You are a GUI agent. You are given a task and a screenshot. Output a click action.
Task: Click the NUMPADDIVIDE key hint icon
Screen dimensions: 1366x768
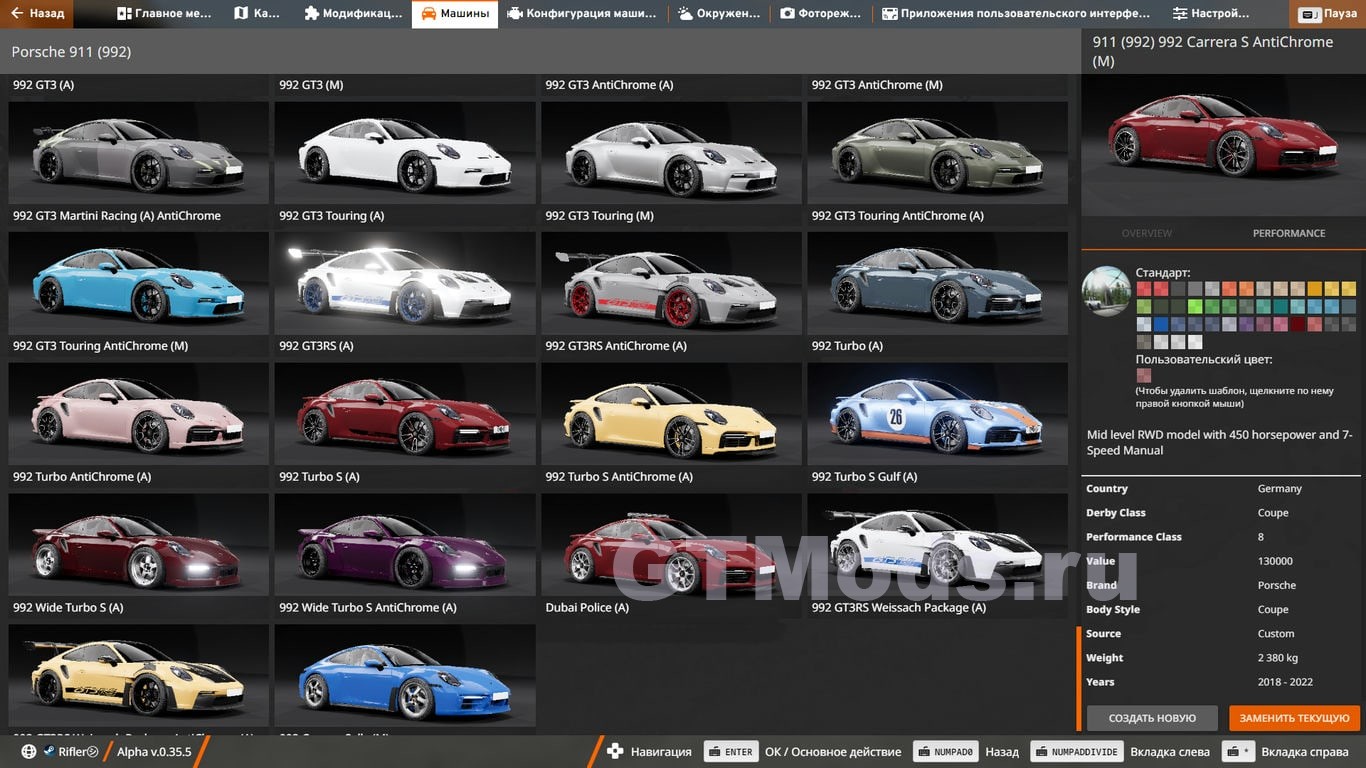click(1076, 752)
